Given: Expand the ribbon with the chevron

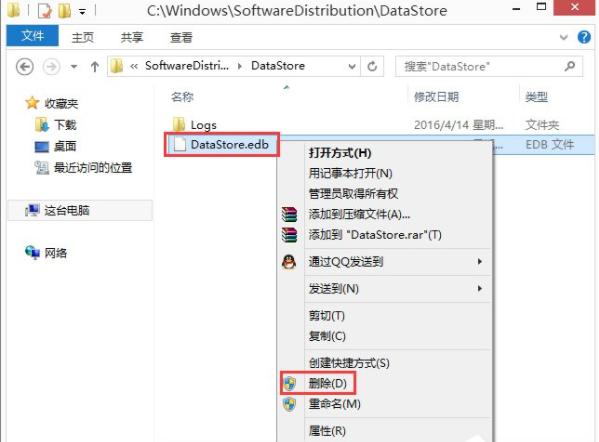Looking at the screenshot, I should (x=563, y=37).
